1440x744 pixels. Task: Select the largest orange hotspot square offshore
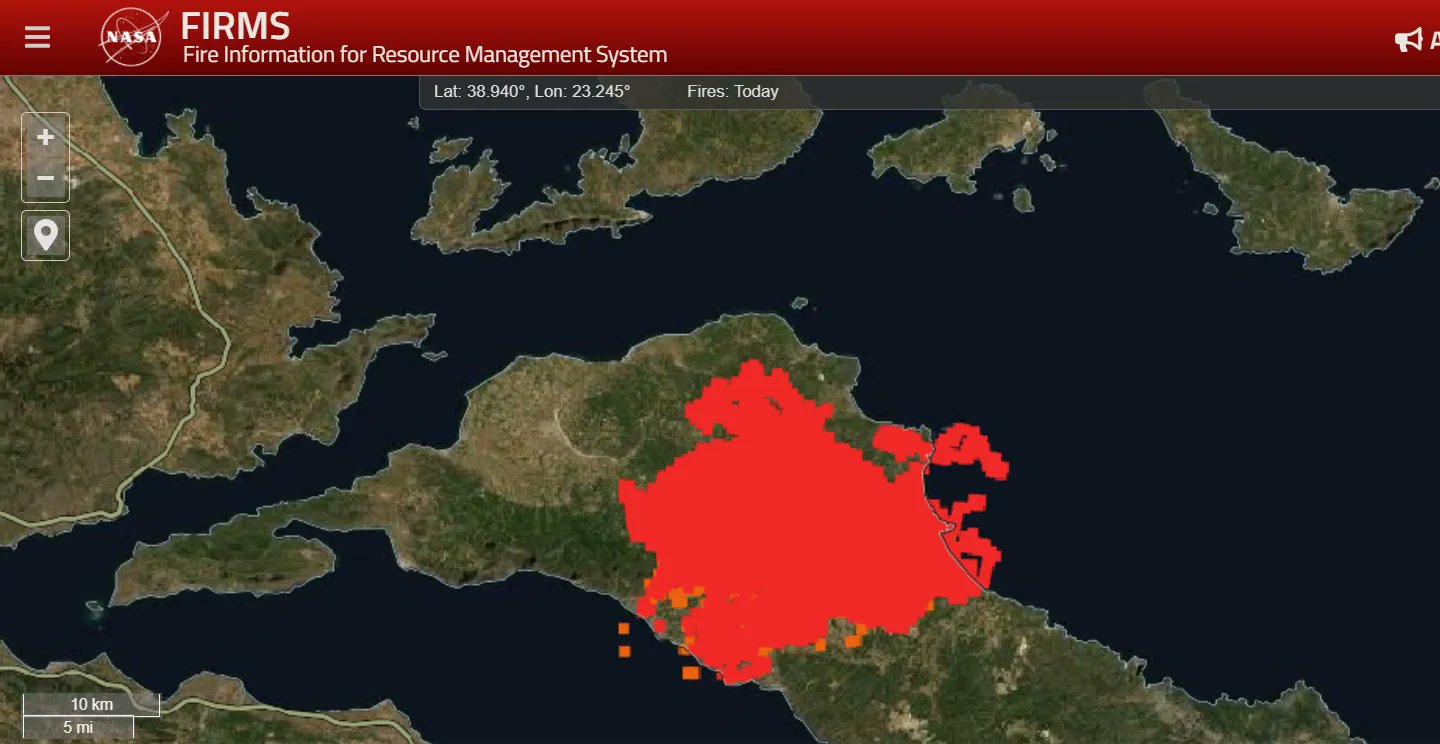pos(690,673)
